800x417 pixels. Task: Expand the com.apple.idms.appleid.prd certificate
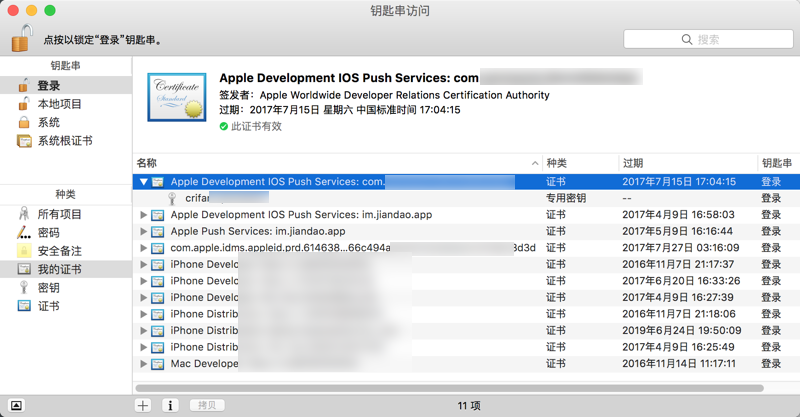(144, 248)
